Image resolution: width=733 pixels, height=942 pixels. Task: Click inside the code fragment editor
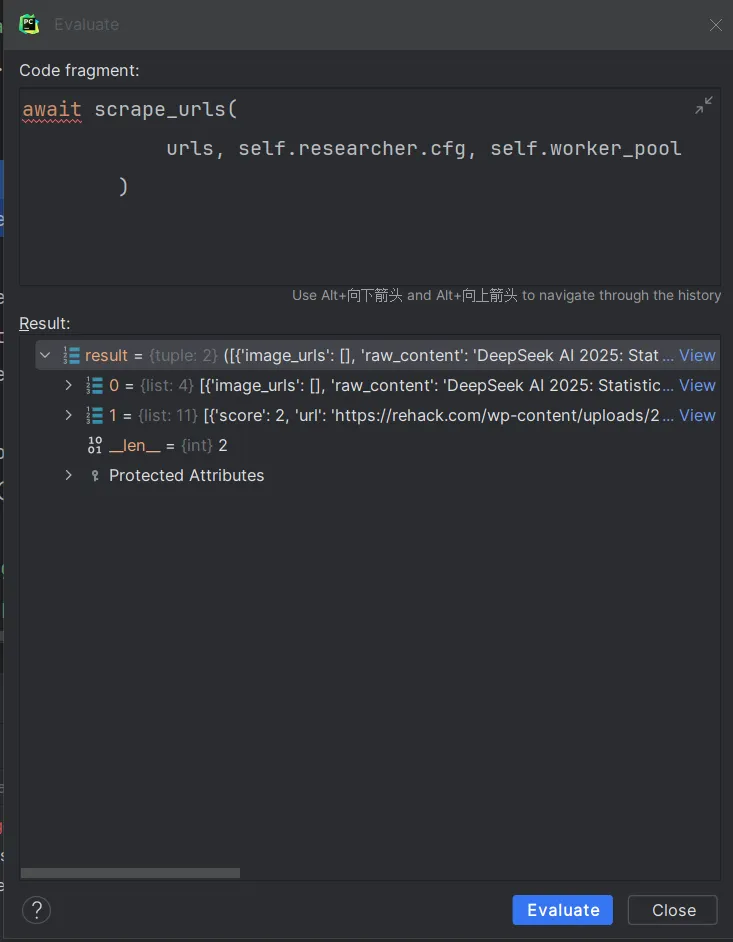370,186
